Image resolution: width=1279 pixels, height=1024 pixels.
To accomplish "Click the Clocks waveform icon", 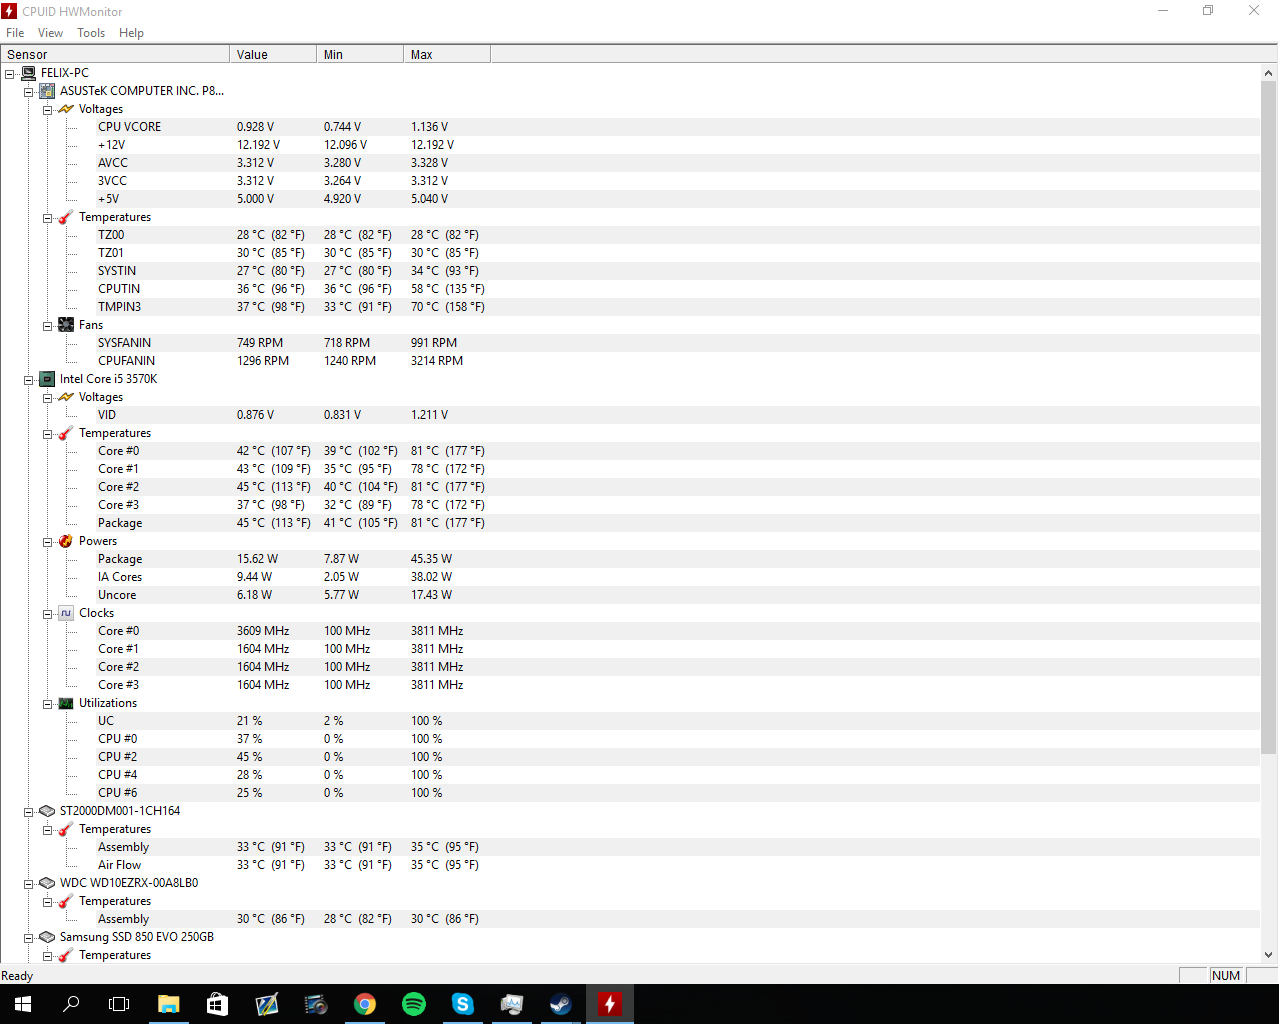I will pyautogui.click(x=66, y=613).
